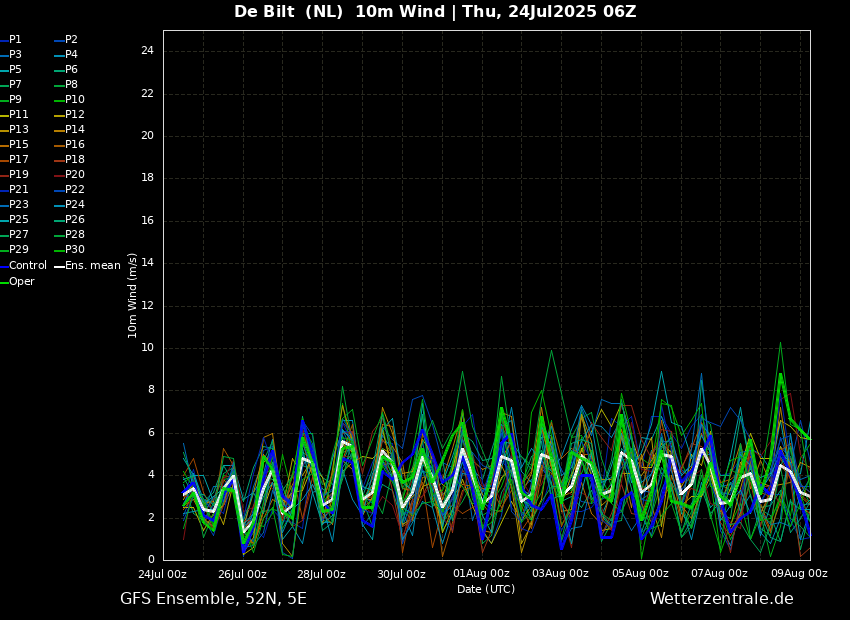The image size is (850, 620).
Task: Click the GFS Ensemble, 52N, 5E caption
Action: [x=213, y=599]
